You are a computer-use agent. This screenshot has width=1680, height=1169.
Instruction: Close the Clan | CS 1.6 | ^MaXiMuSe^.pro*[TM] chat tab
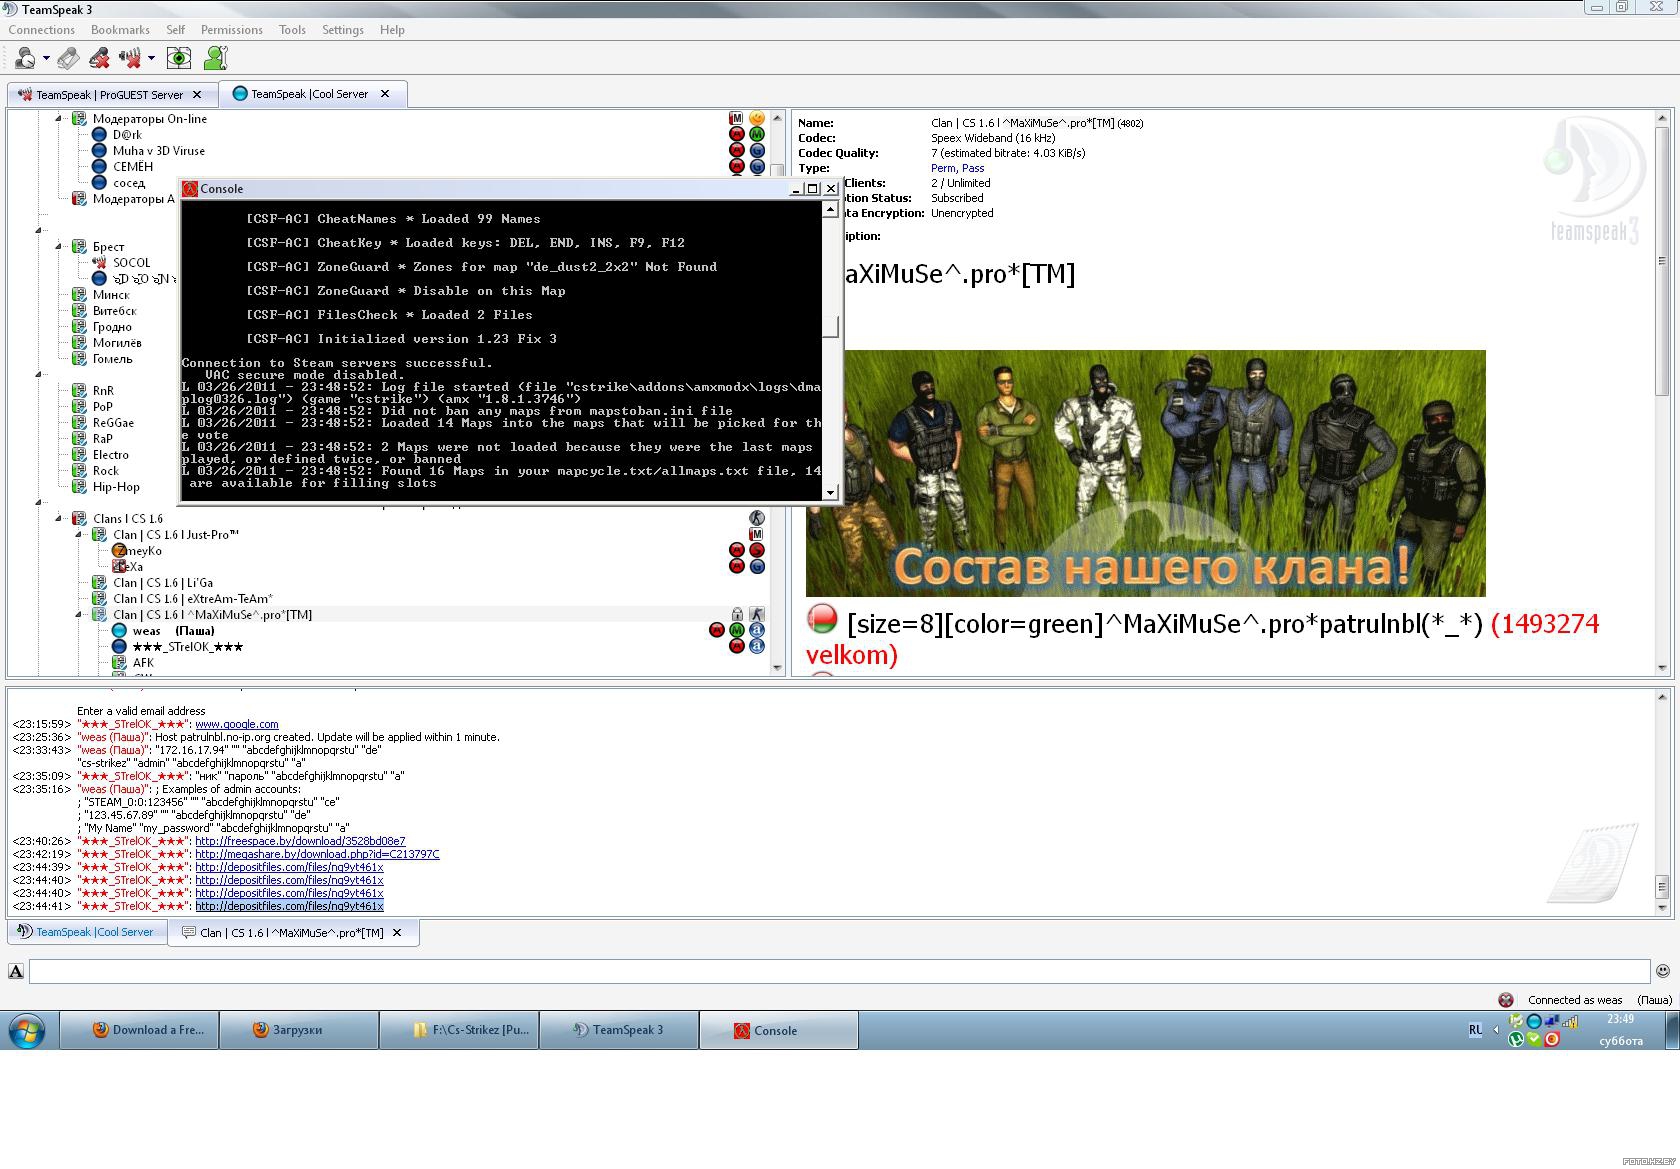pos(397,933)
